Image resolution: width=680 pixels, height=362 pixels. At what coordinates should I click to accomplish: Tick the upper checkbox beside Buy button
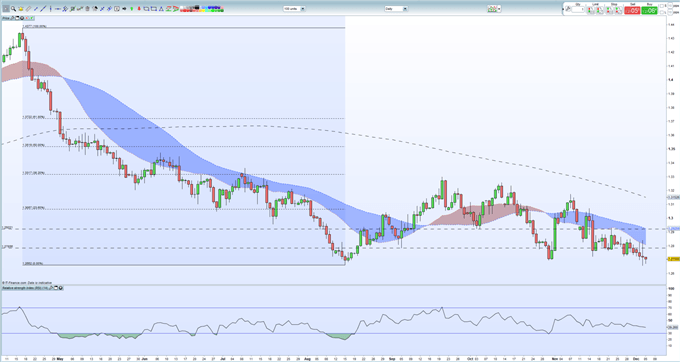pos(661,6)
